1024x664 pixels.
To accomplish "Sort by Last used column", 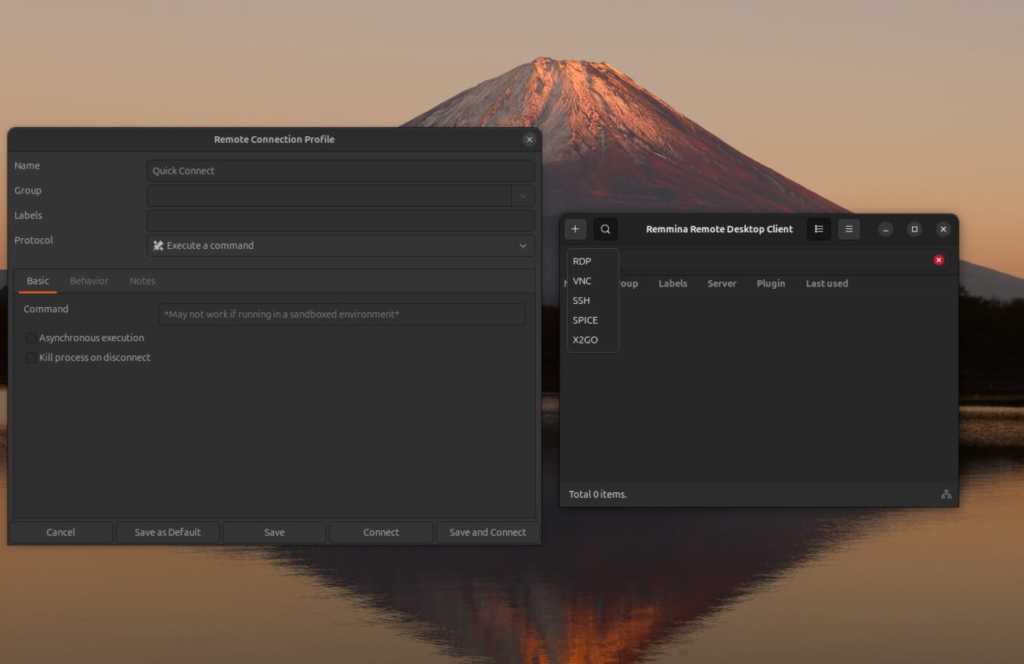I will coord(827,283).
